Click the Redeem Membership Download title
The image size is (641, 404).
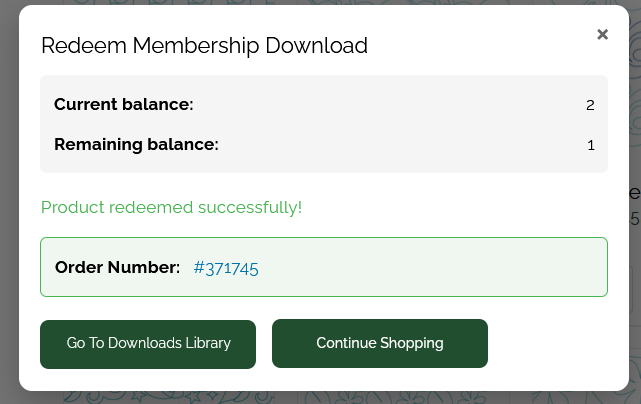[204, 45]
